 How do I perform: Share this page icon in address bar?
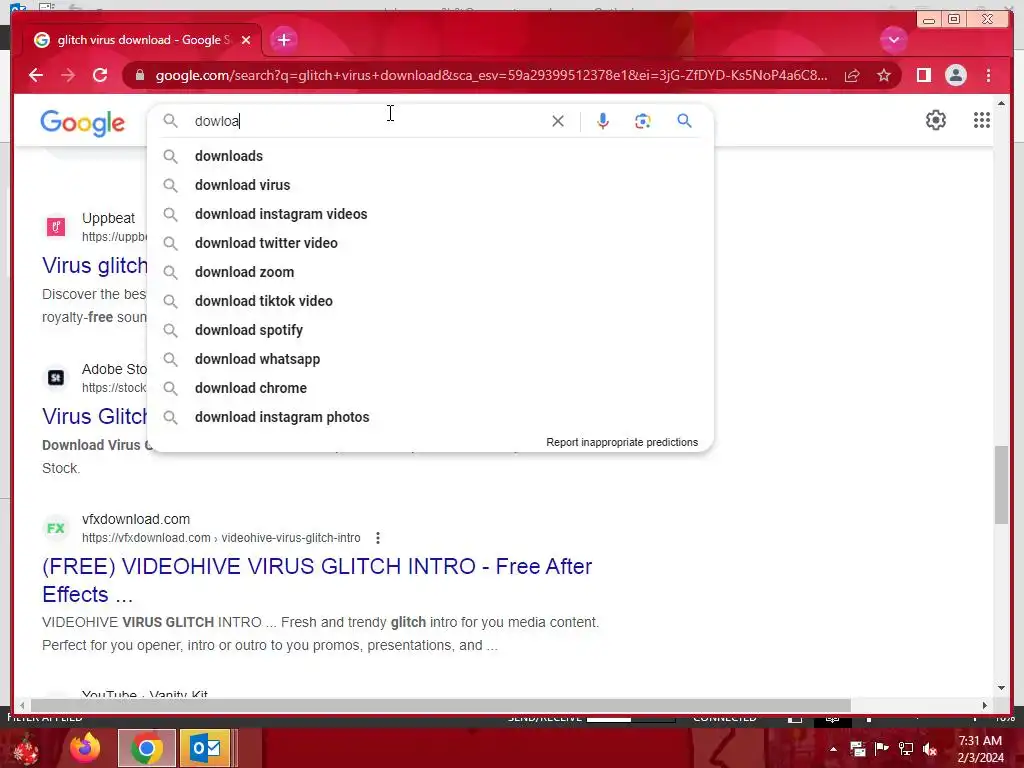tap(852, 76)
